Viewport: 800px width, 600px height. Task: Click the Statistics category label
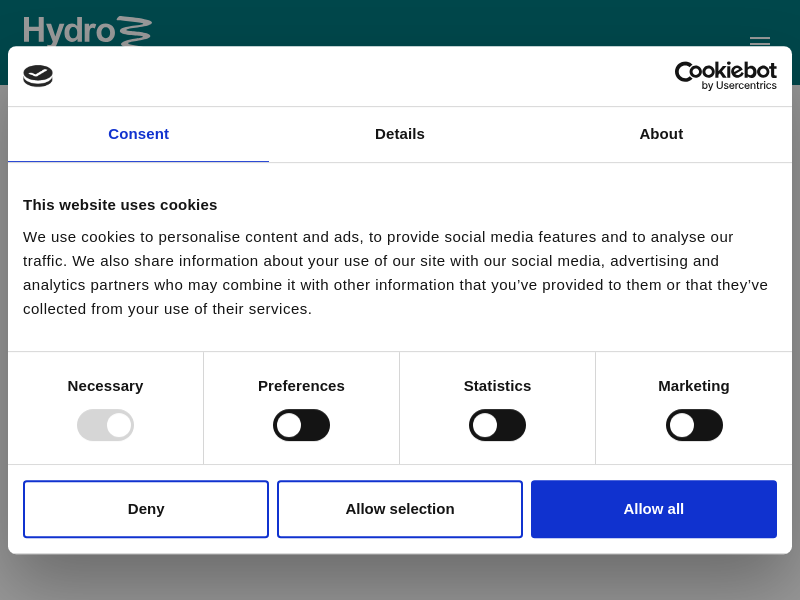[x=497, y=386]
